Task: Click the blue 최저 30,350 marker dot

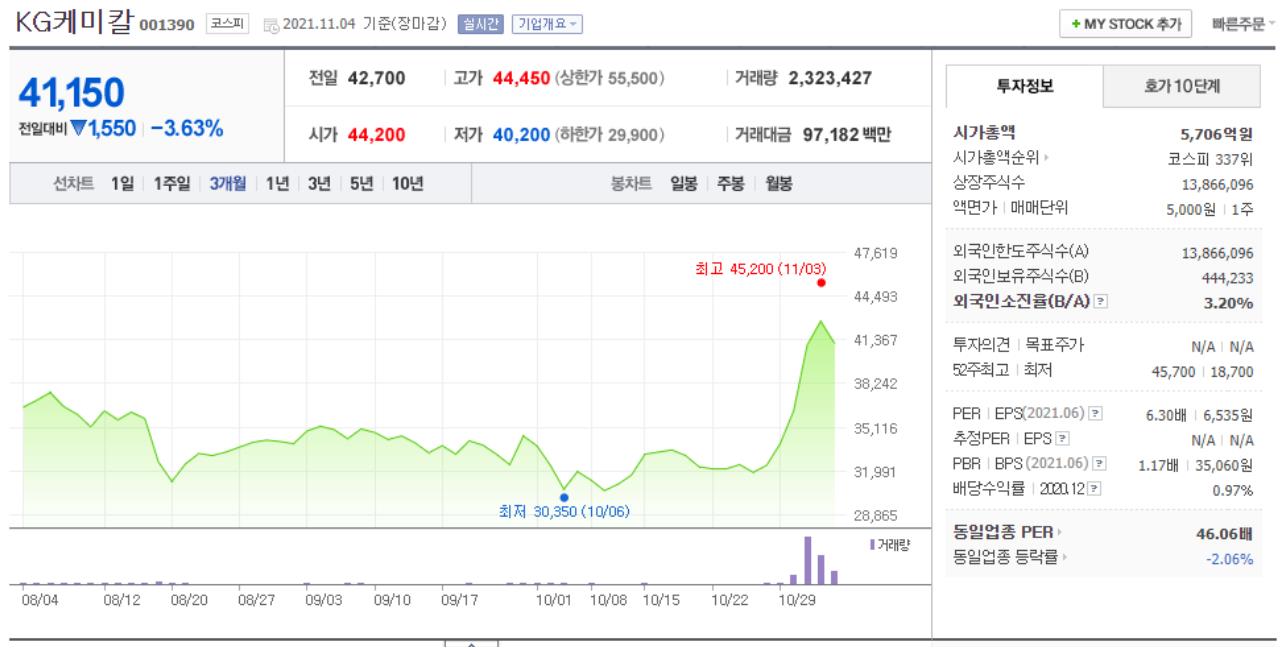Action: (x=564, y=497)
